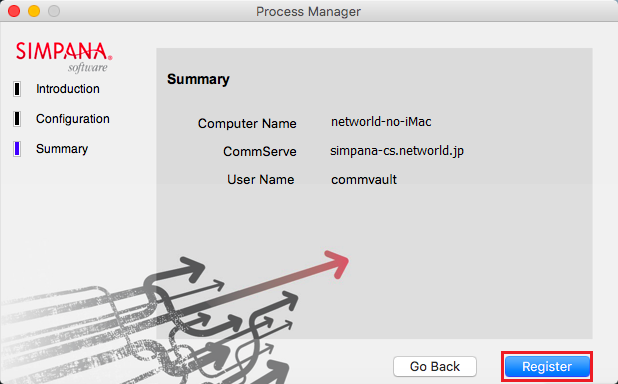
Task: Click the User Name label
Action: tap(261, 180)
